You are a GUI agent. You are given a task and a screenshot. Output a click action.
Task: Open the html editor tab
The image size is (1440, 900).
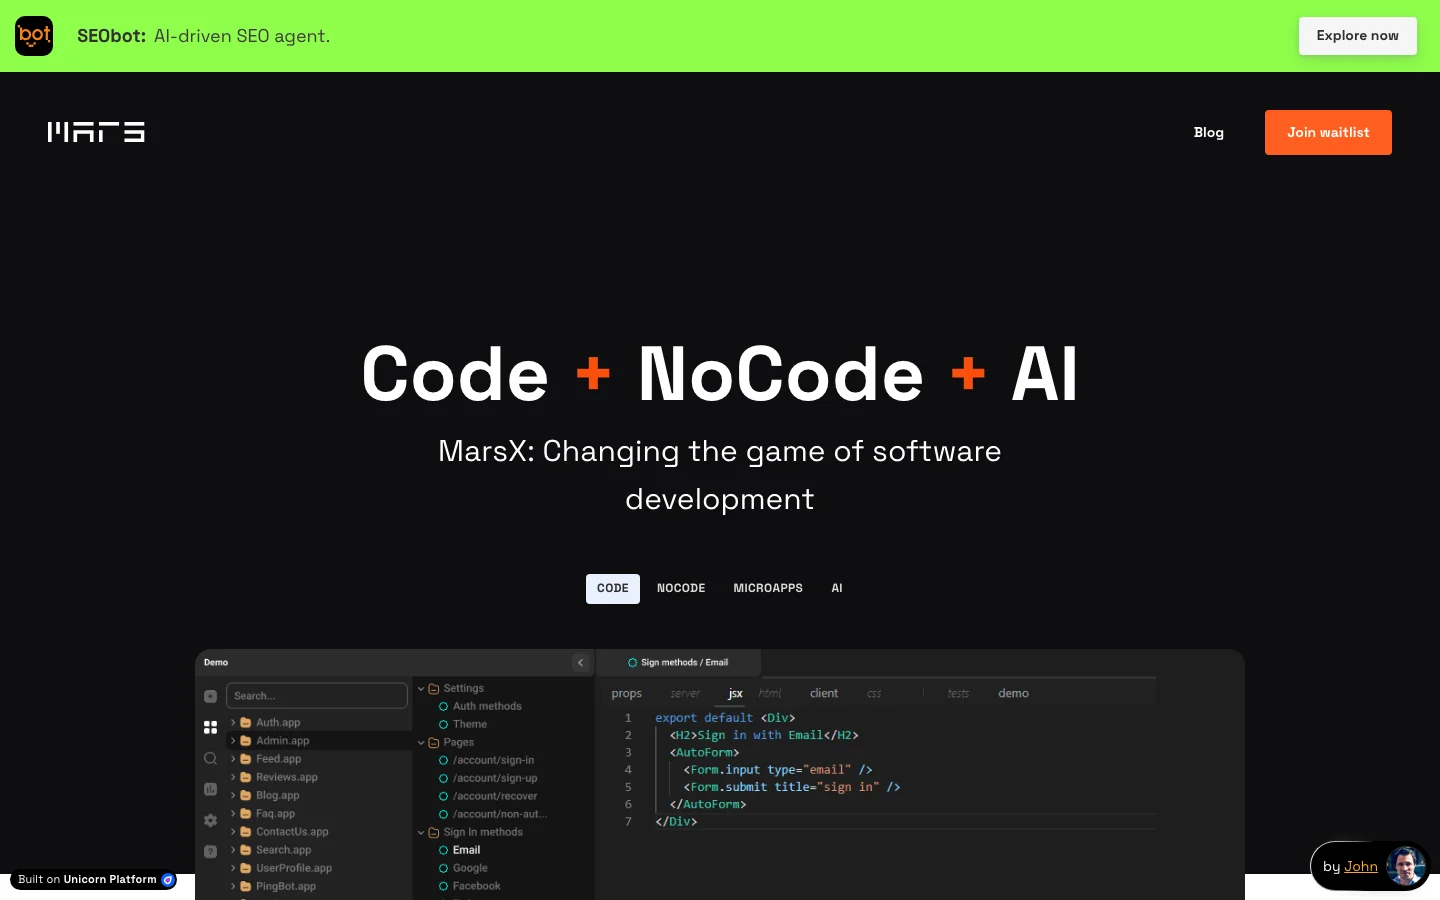click(770, 693)
